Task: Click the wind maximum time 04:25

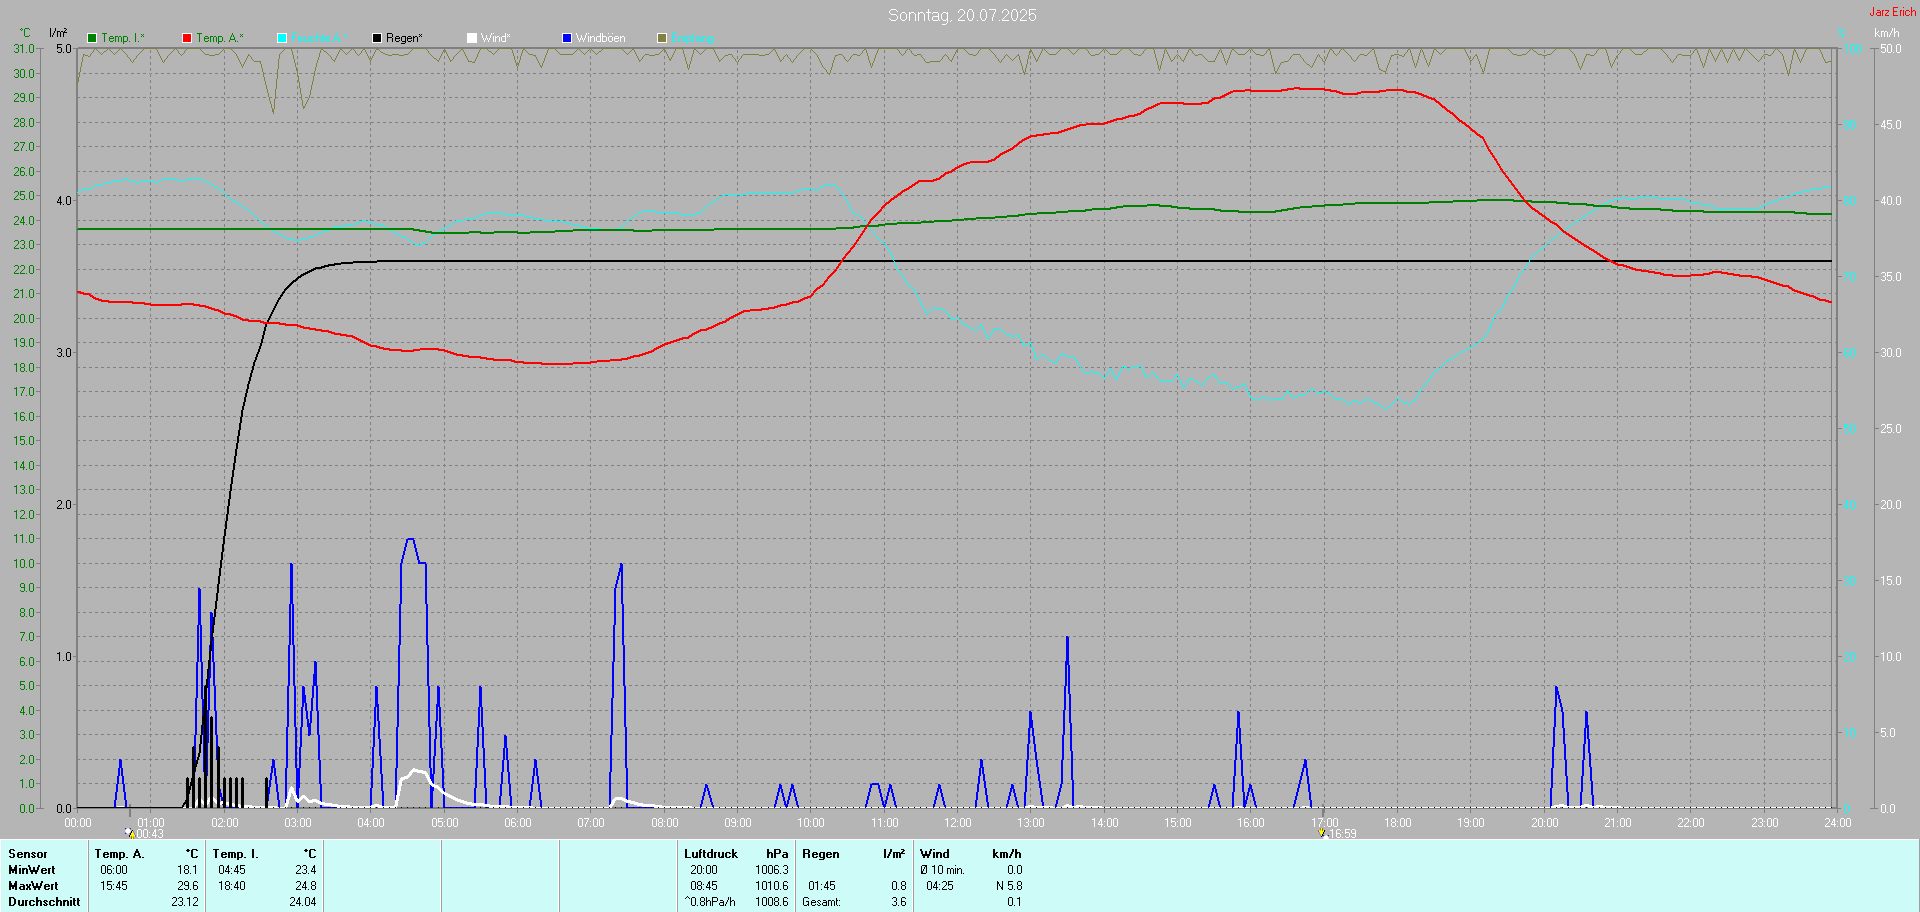Action: point(940,886)
